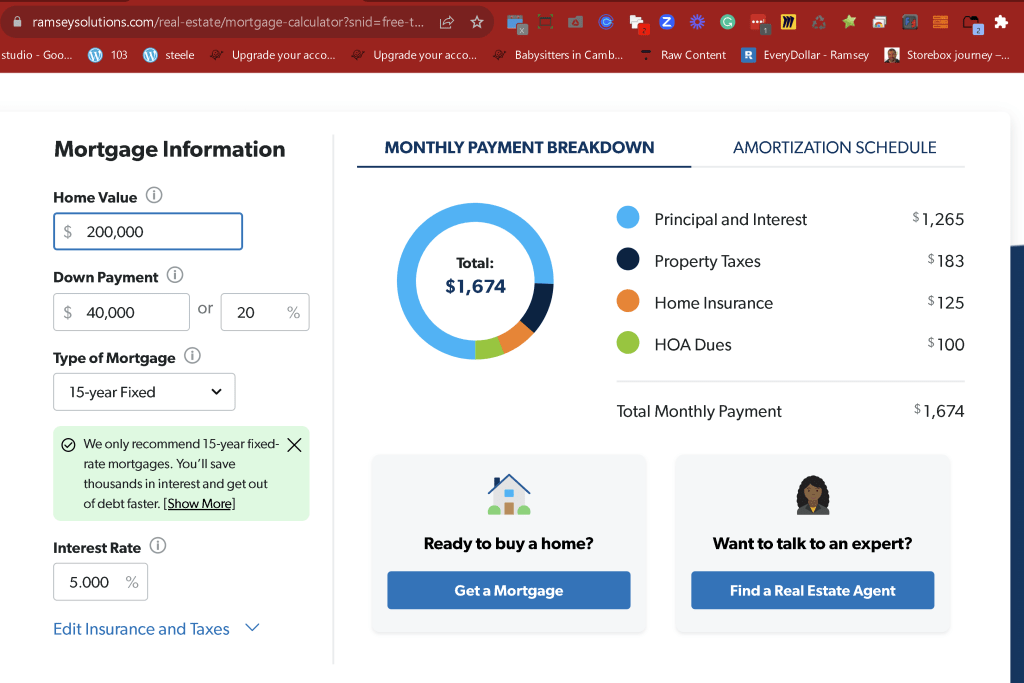Click the share page icon in address bar
This screenshot has width=1024, height=683.
pyautogui.click(x=447, y=22)
